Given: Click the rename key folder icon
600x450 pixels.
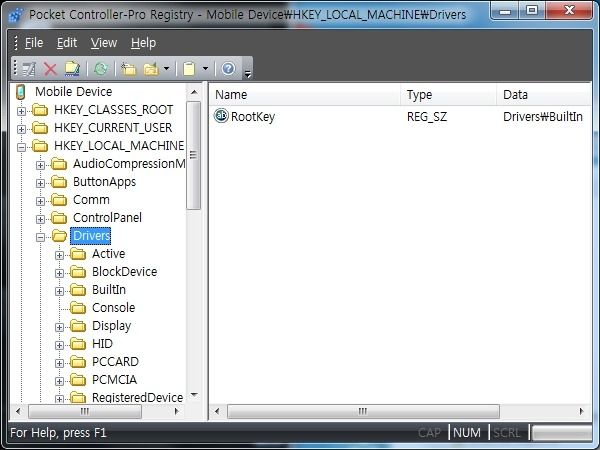Looking at the screenshot, I should 72,69.
